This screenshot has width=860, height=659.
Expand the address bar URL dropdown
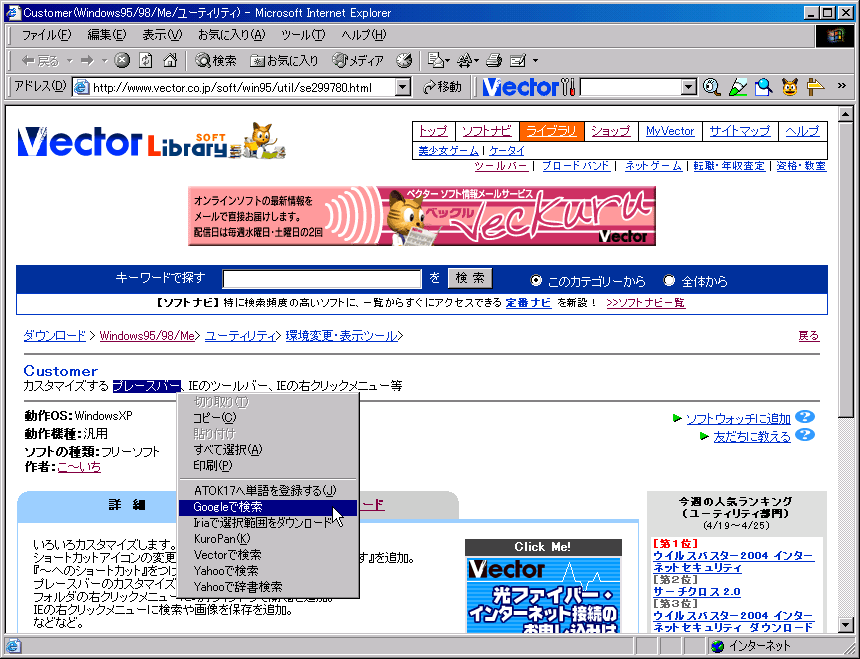403,87
